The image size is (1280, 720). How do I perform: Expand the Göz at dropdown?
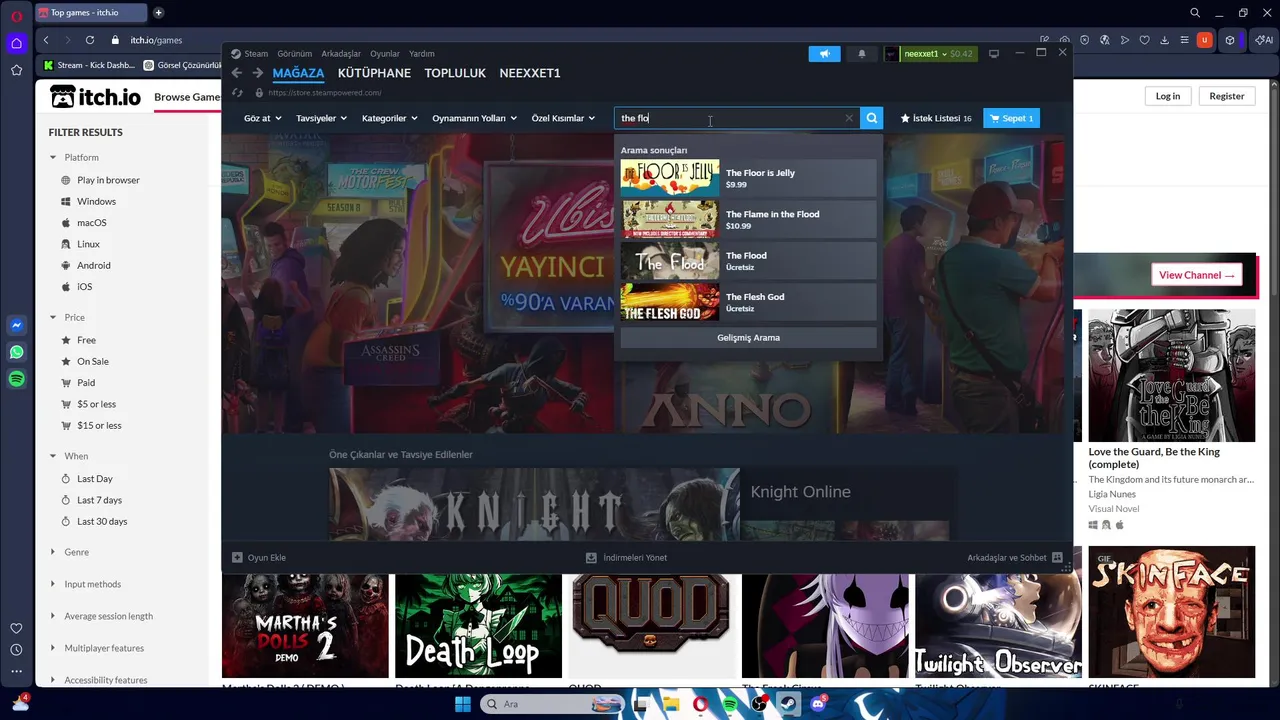[x=263, y=118]
